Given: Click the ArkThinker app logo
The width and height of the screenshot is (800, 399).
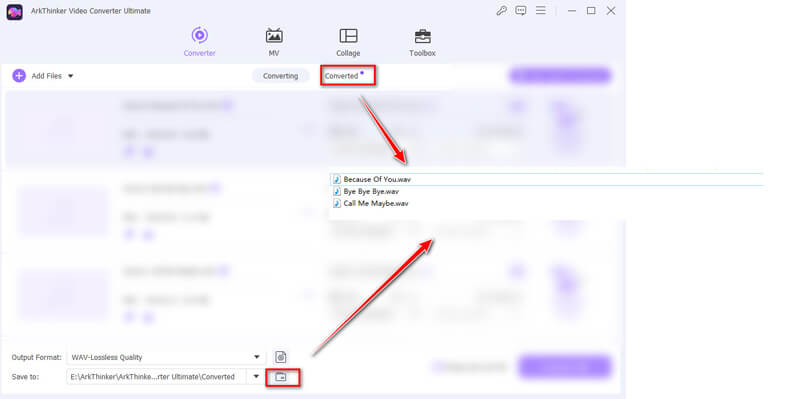Looking at the screenshot, I should click(x=14, y=11).
